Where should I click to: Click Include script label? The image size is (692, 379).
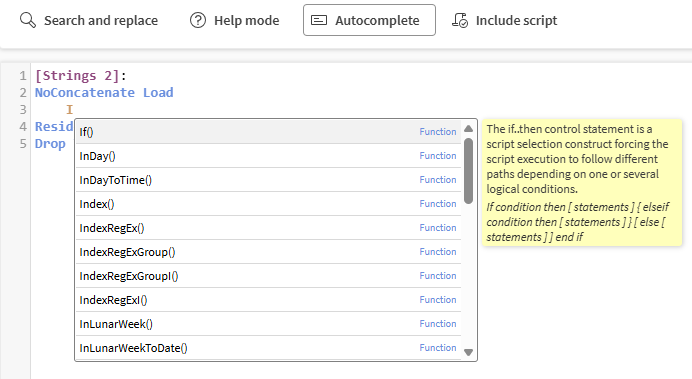(x=516, y=20)
